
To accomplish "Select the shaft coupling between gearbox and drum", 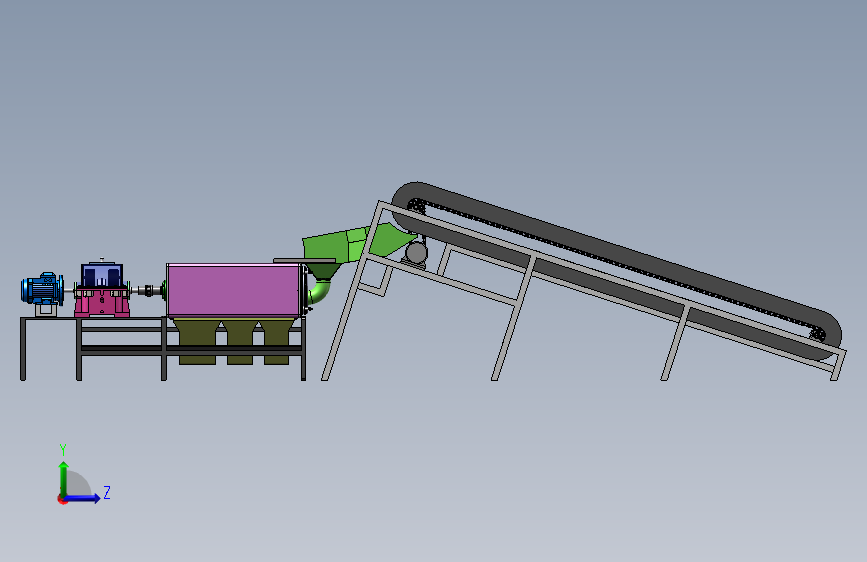I will click(x=149, y=290).
